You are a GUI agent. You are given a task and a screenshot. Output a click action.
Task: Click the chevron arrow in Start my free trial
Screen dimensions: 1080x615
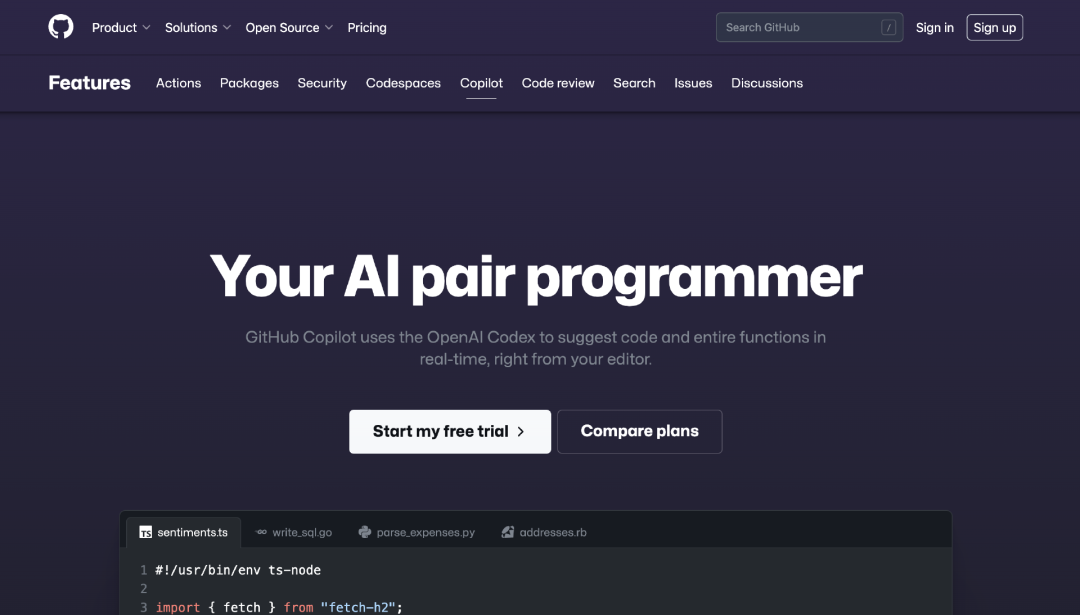pyautogui.click(x=521, y=432)
